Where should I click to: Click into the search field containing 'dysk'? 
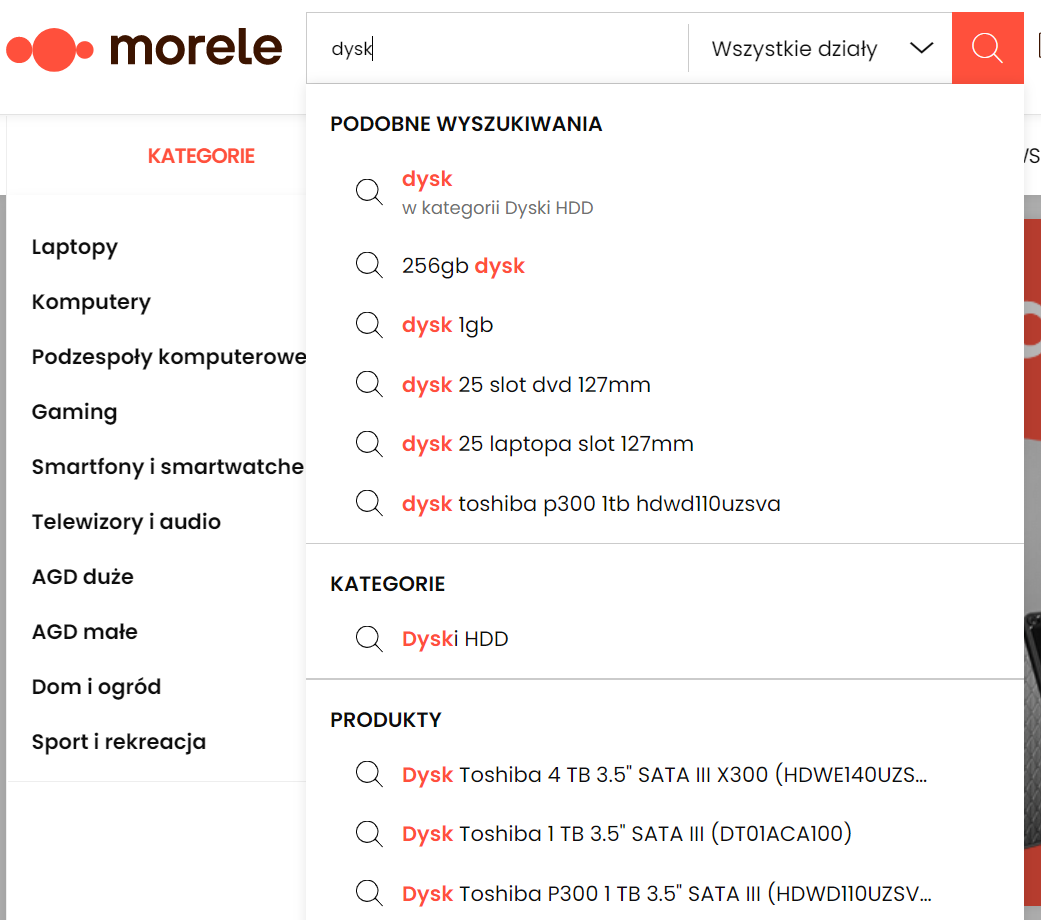[x=500, y=48]
